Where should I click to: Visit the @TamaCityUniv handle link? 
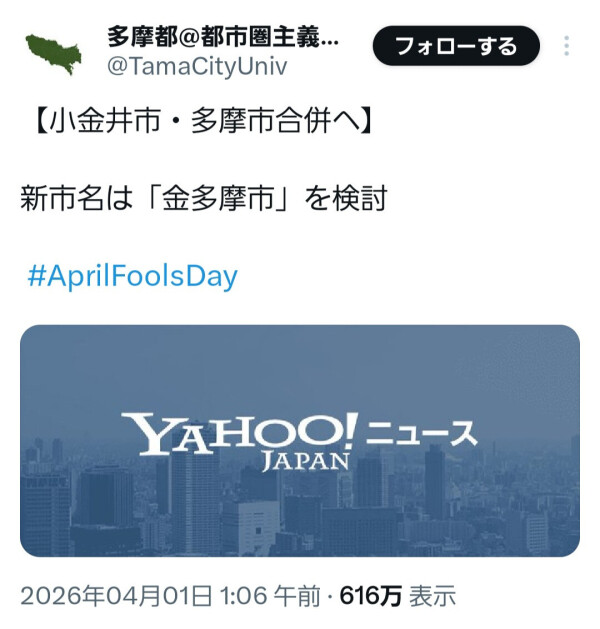tap(197, 66)
